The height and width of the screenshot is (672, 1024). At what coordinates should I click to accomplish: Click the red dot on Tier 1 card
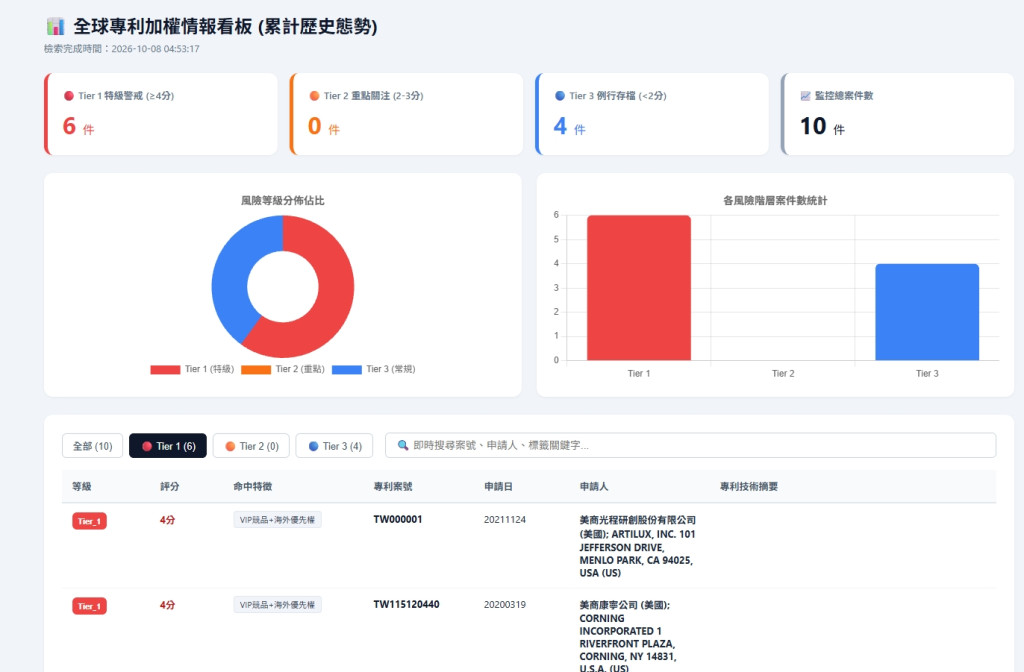click(x=69, y=96)
